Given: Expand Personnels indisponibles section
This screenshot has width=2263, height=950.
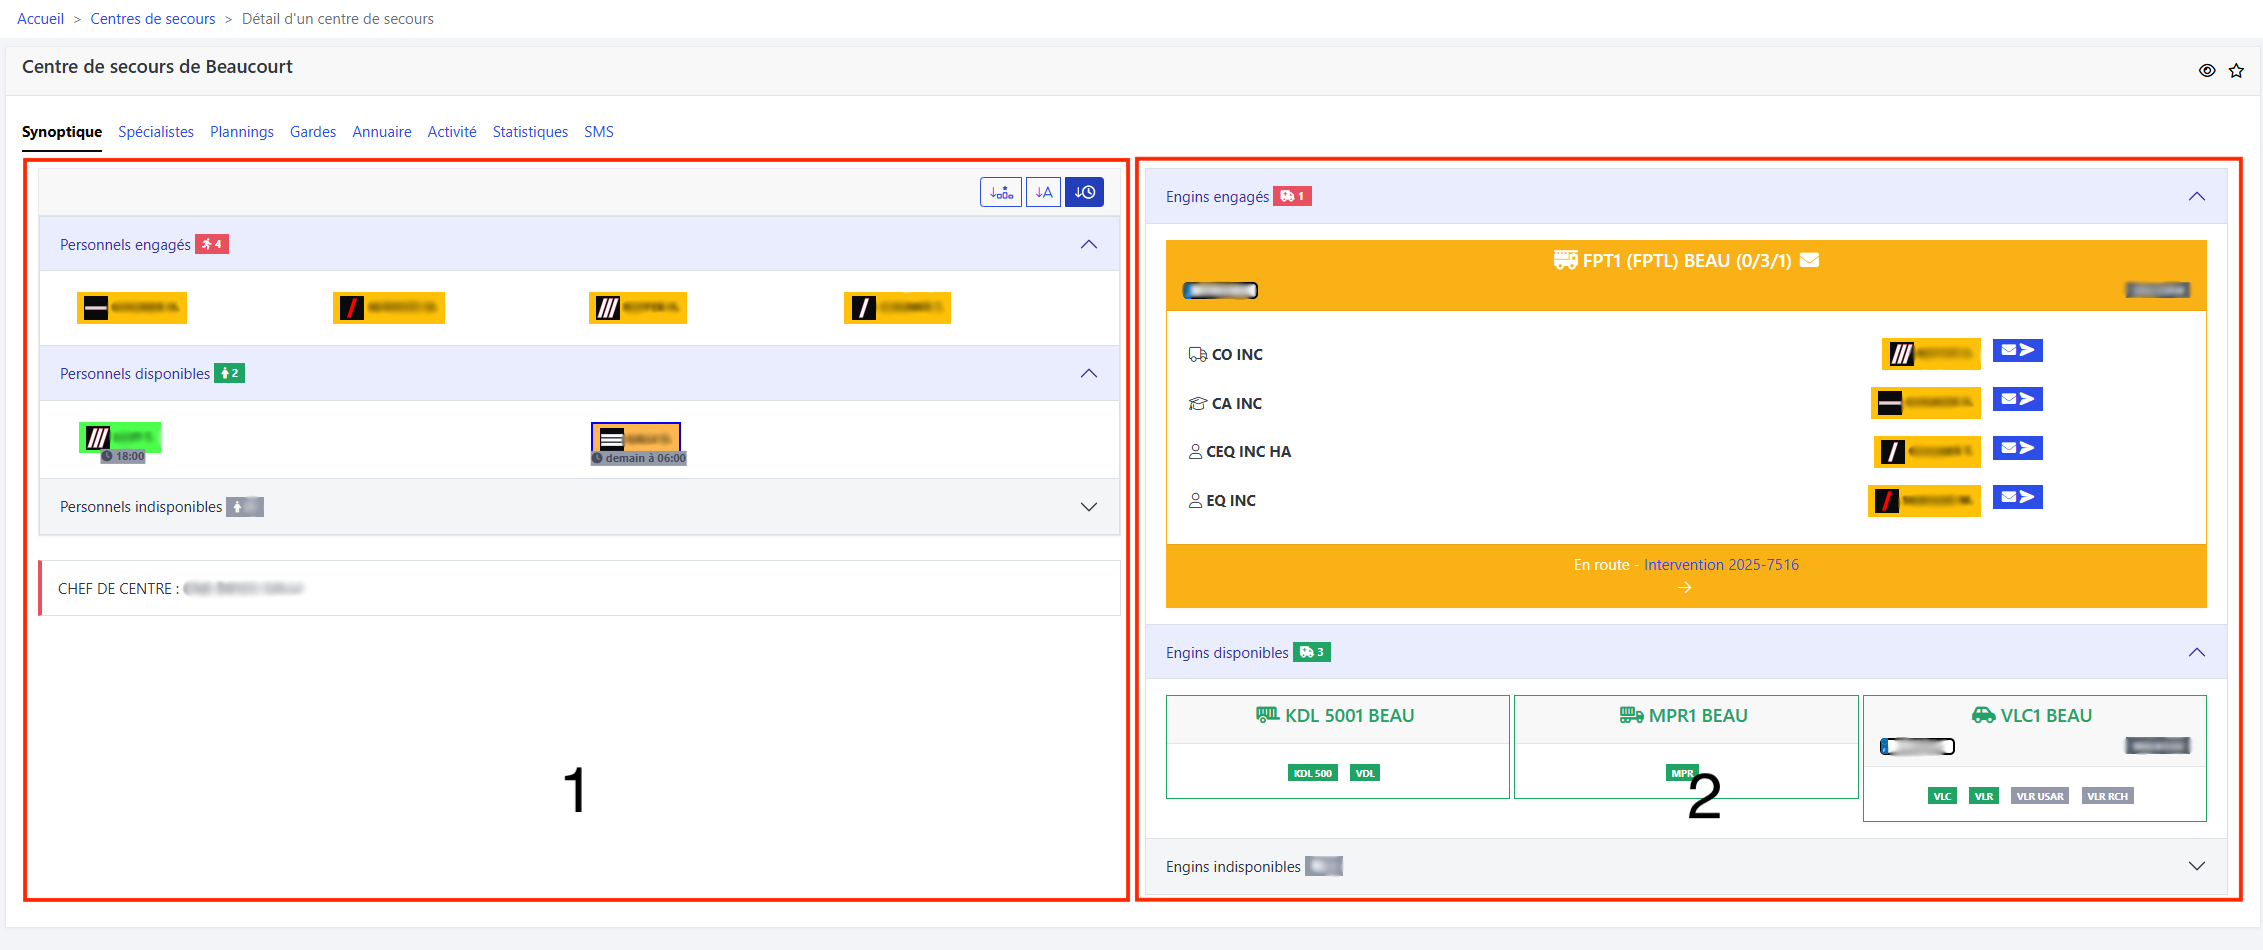Looking at the screenshot, I should (1088, 507).
